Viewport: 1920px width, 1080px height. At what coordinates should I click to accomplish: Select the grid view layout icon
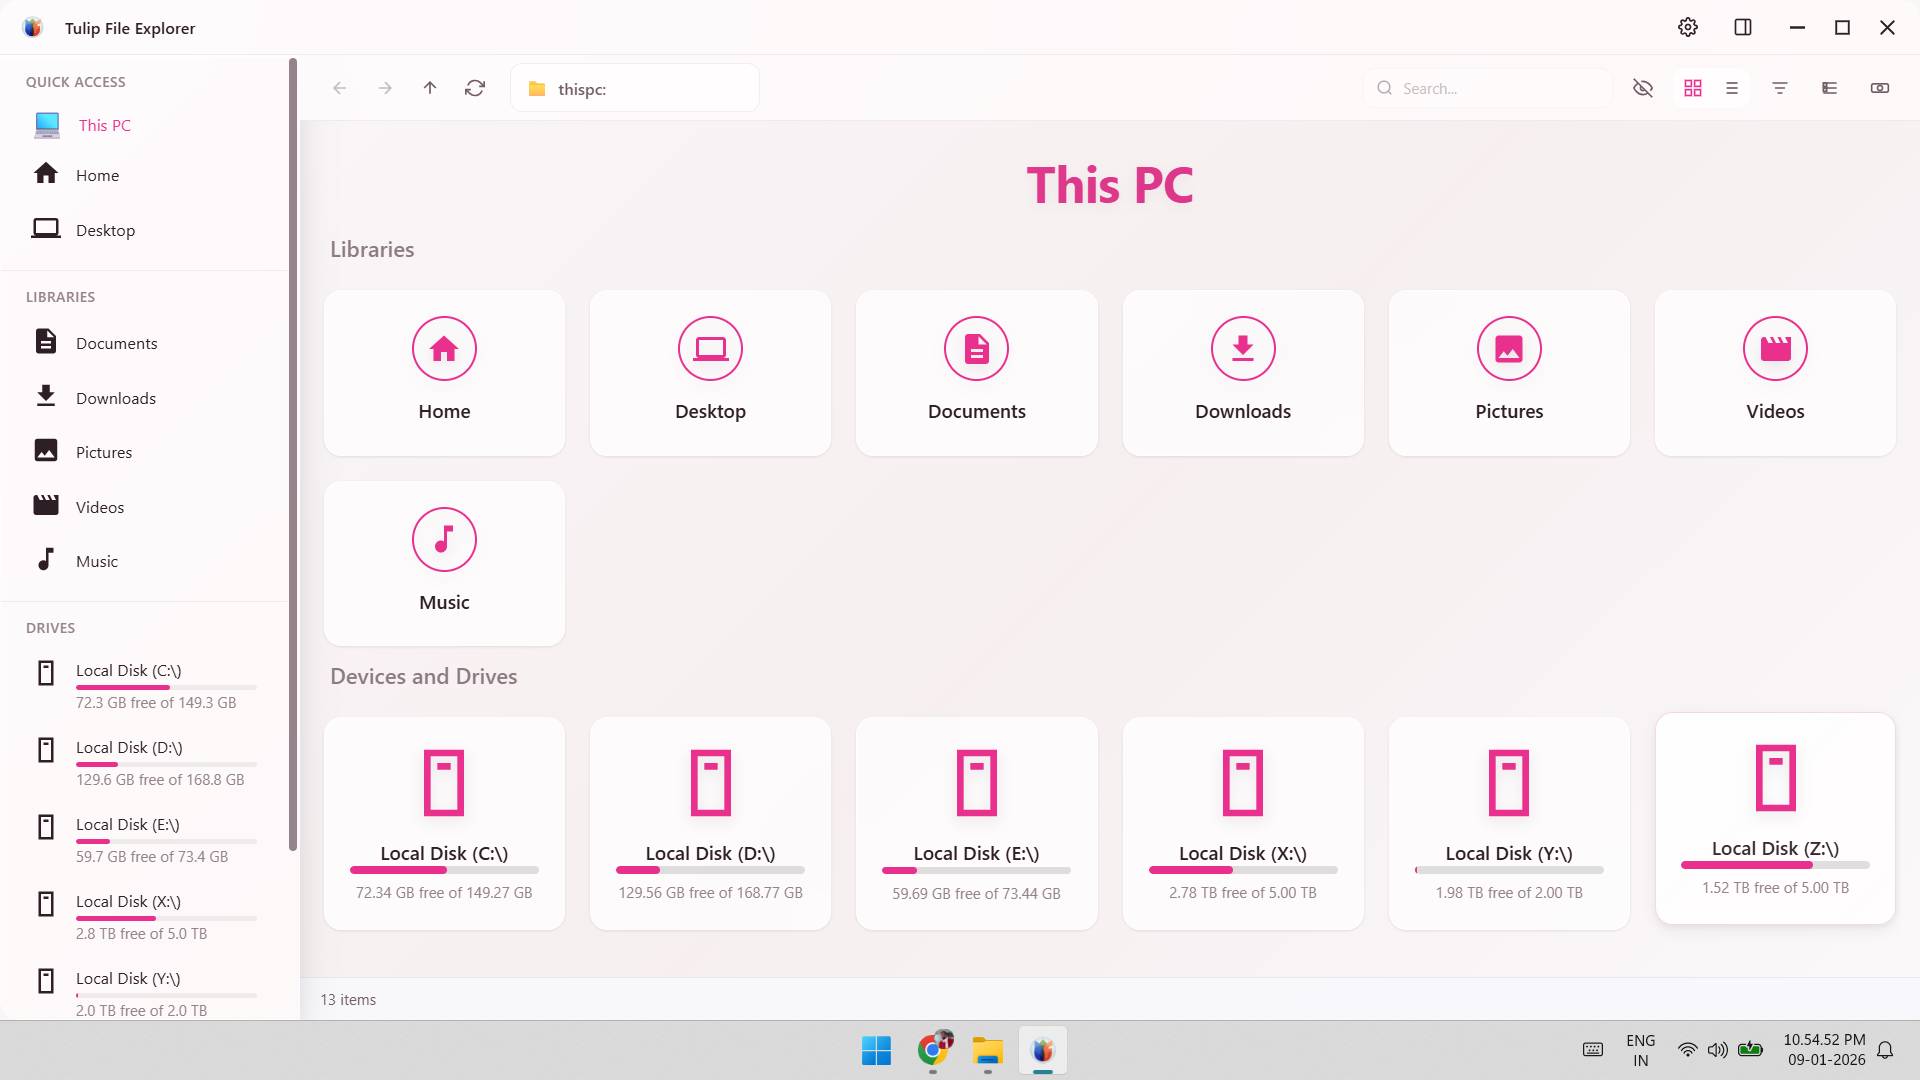[x=1693, y=88]
